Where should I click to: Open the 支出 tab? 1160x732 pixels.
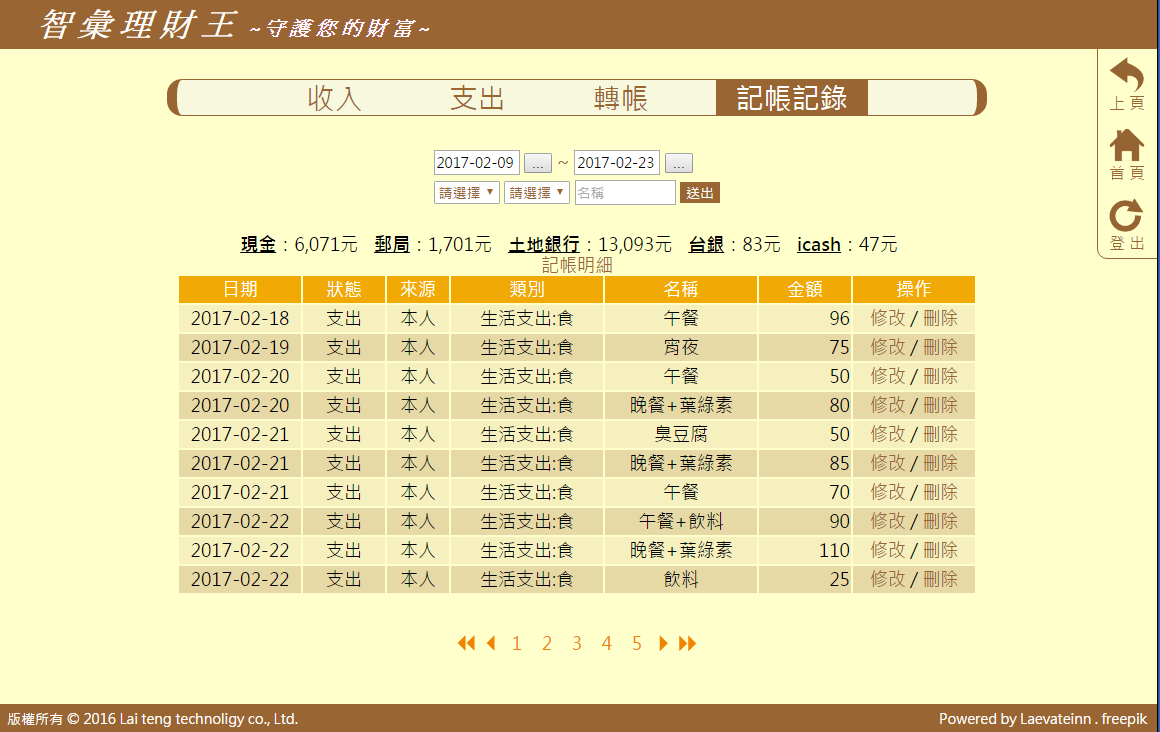click(477, 98)
